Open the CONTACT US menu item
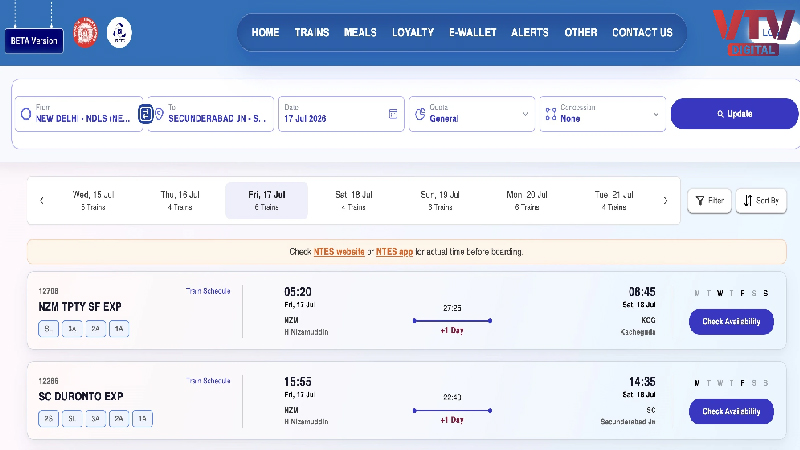 (x=642, y=33)
